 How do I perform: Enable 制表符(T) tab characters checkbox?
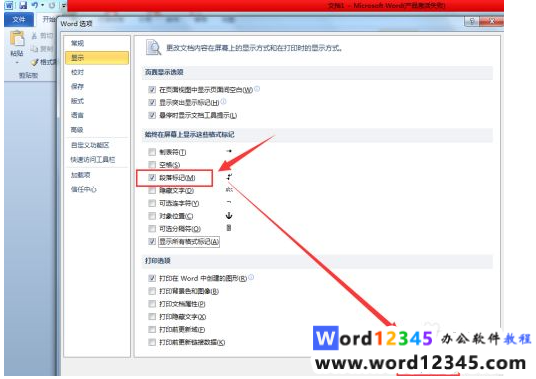coord(152,152)
